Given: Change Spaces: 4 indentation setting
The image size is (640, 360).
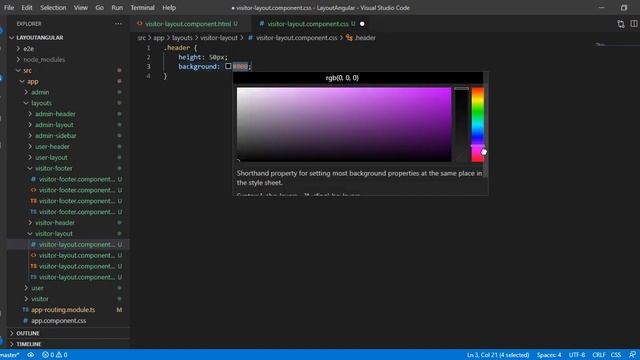Looking at the screenshot, I should [x=549, y=355].
